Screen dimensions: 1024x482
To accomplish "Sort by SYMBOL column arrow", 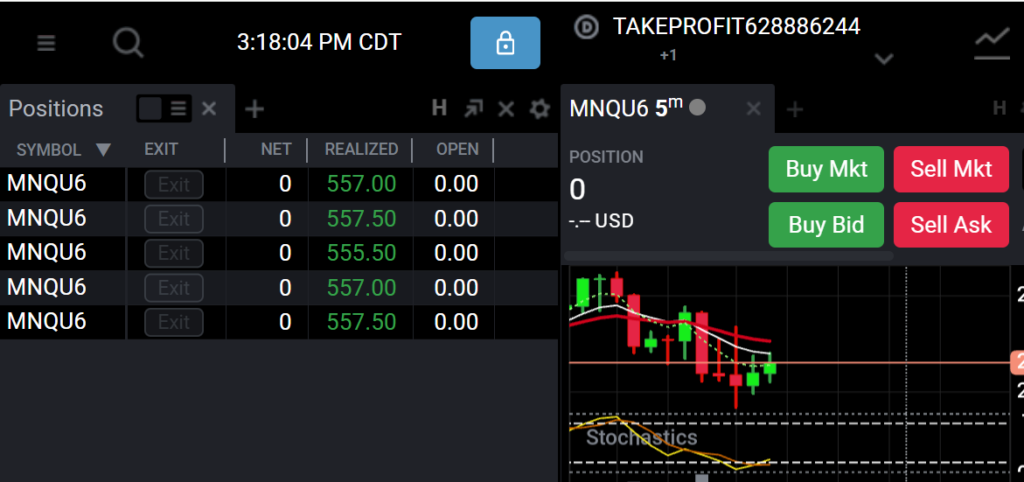I will (103, 150).
